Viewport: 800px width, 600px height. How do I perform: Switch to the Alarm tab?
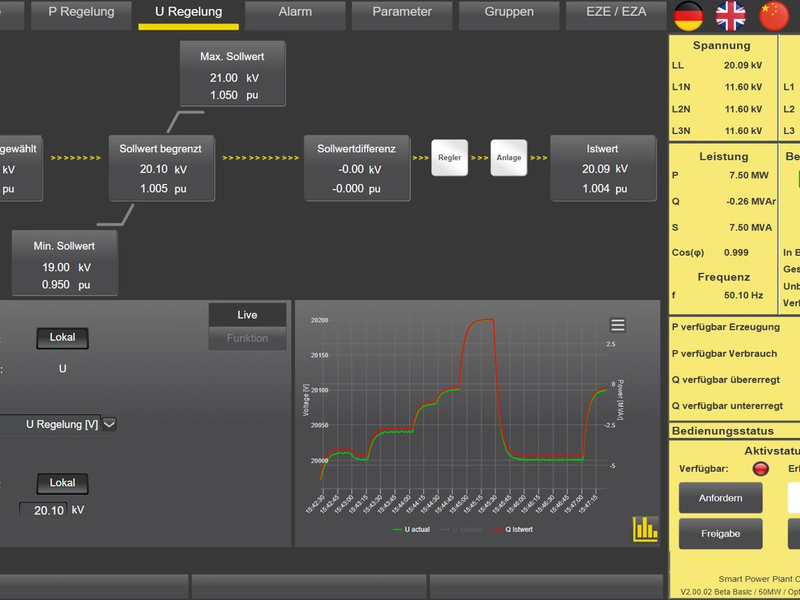[295, 13]
